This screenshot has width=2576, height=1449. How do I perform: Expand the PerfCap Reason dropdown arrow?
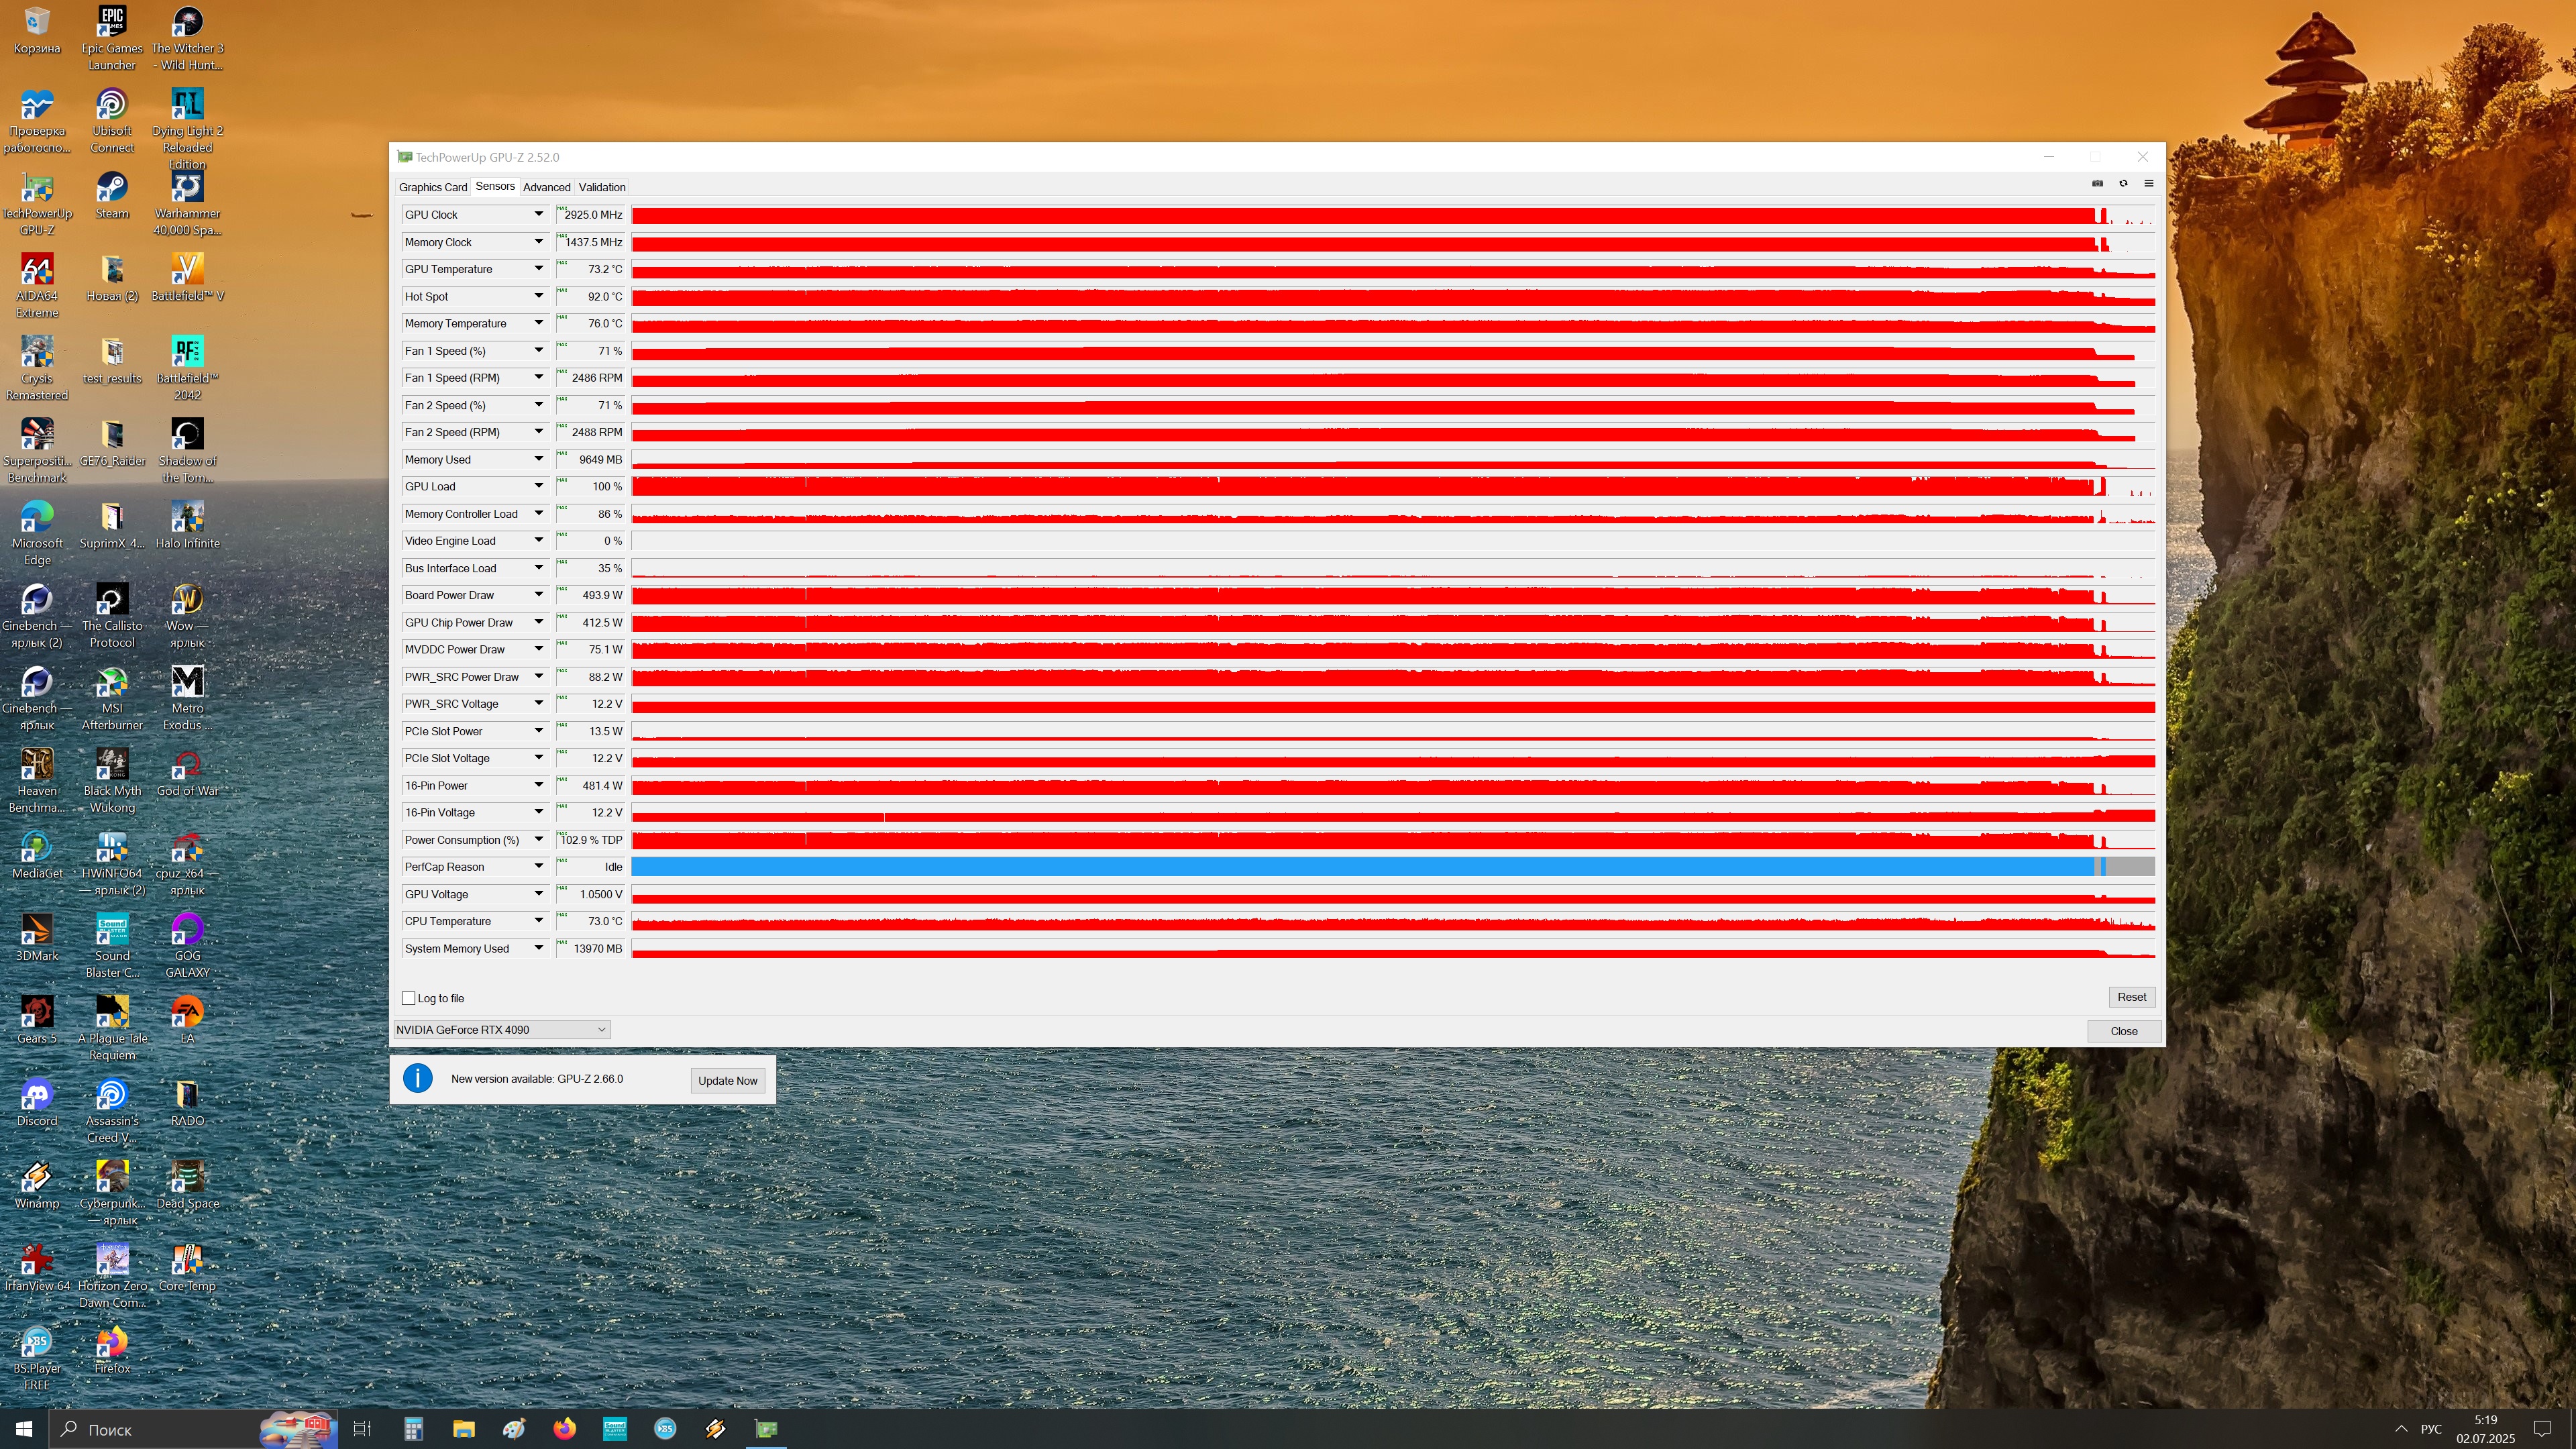(x=538, y=866)
